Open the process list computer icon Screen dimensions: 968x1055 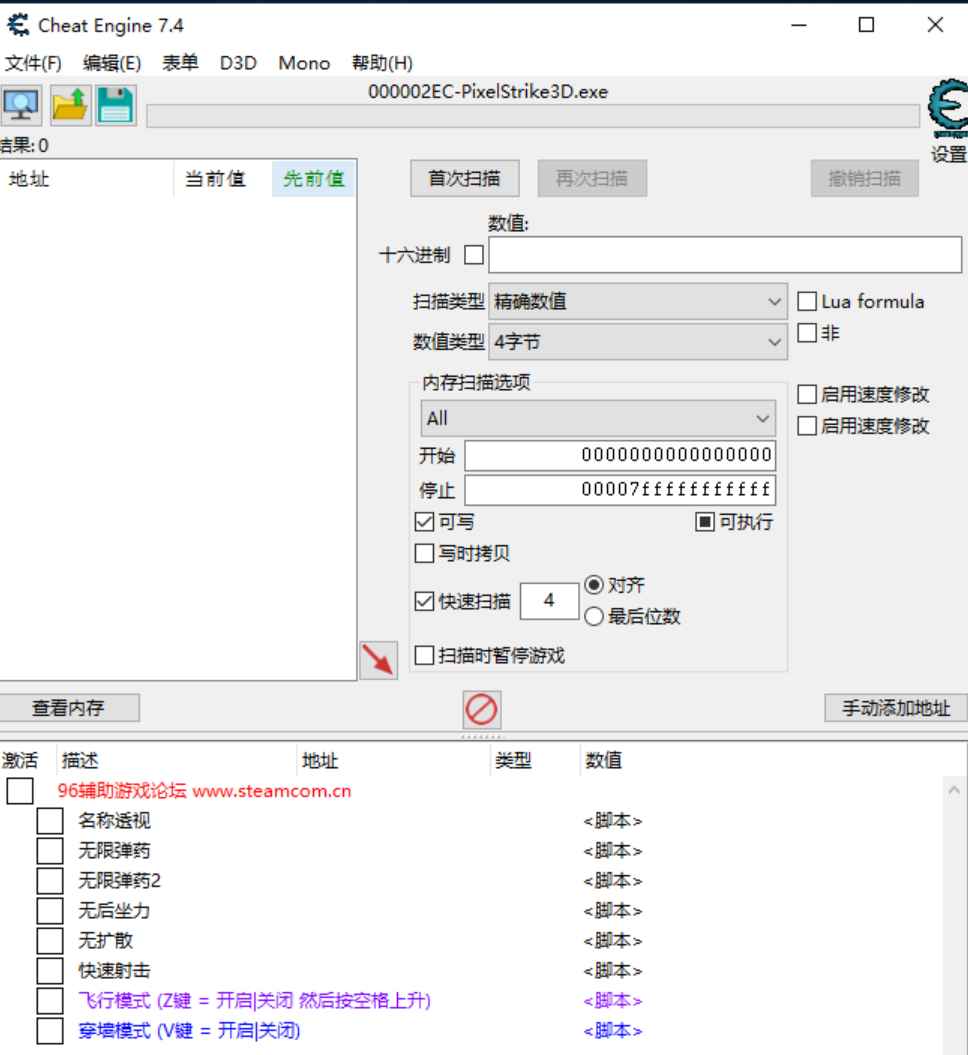tap(22, 106)
